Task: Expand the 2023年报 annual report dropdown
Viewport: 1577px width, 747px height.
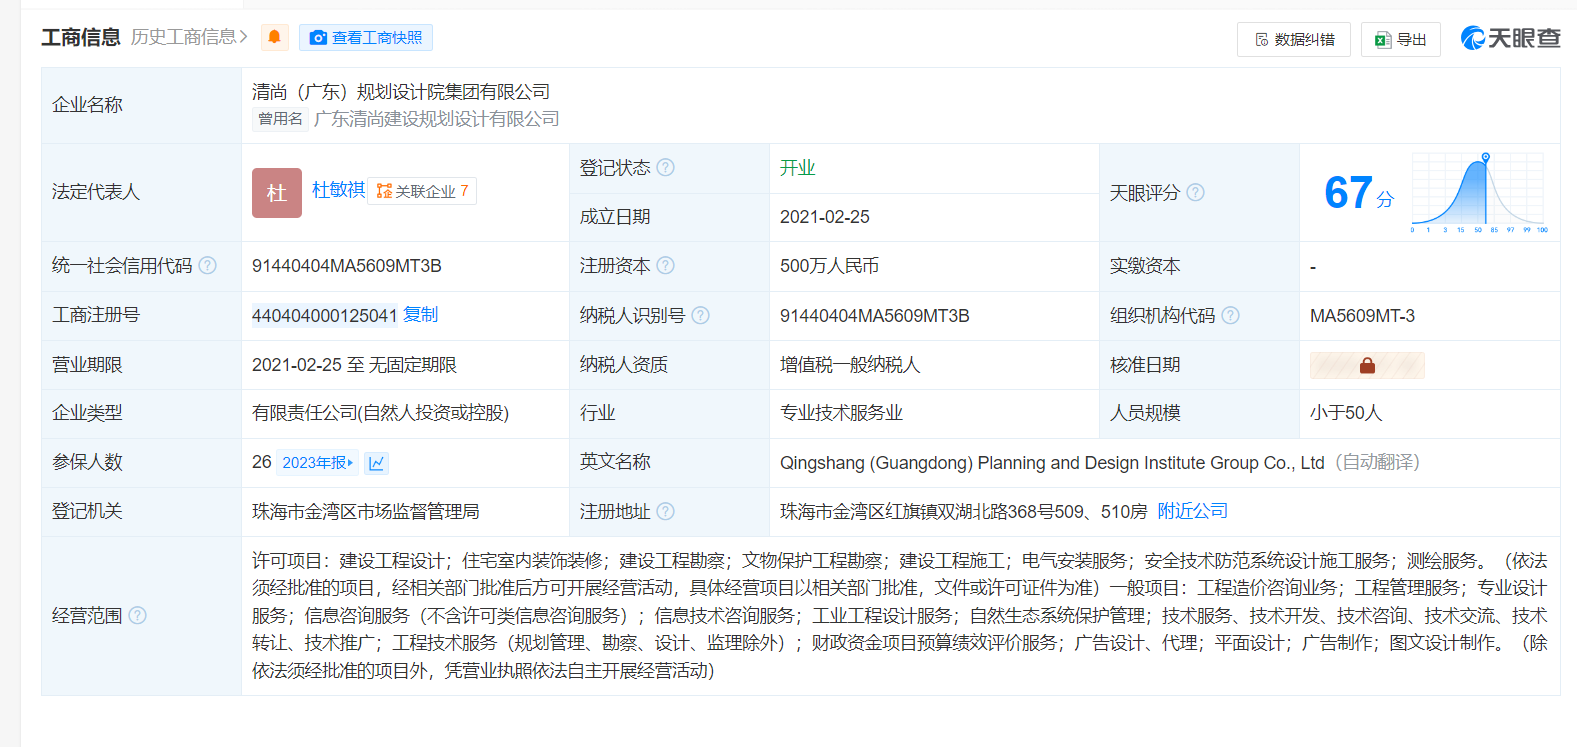Action: [317, 463]
